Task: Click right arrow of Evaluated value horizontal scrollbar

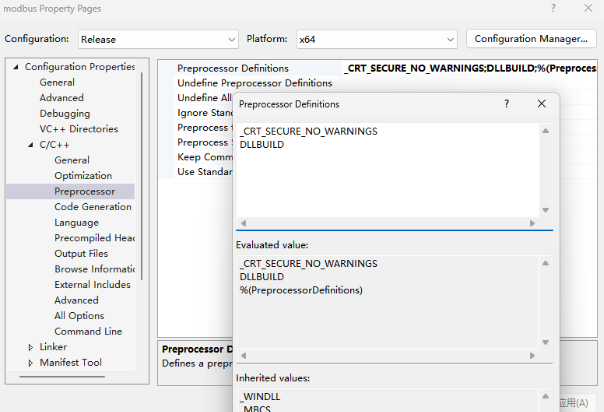Action: [x=532, y=356]
